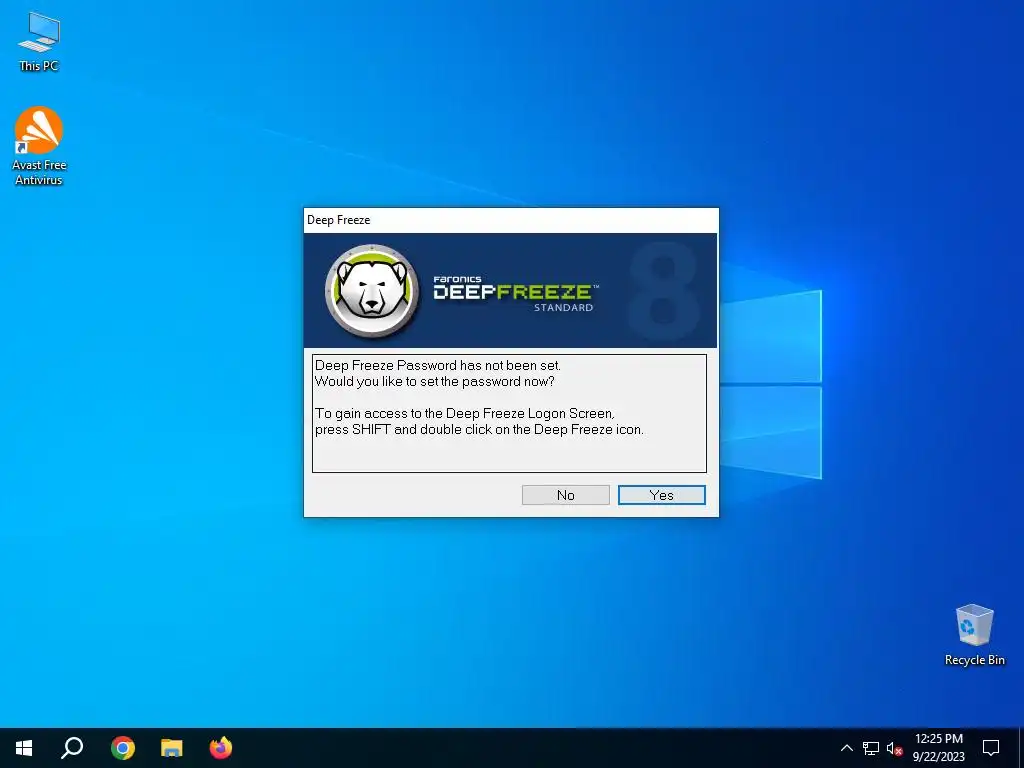Launch Firefox from the taskbar
Screen dimensions: 1024x768
coord(221,748)
